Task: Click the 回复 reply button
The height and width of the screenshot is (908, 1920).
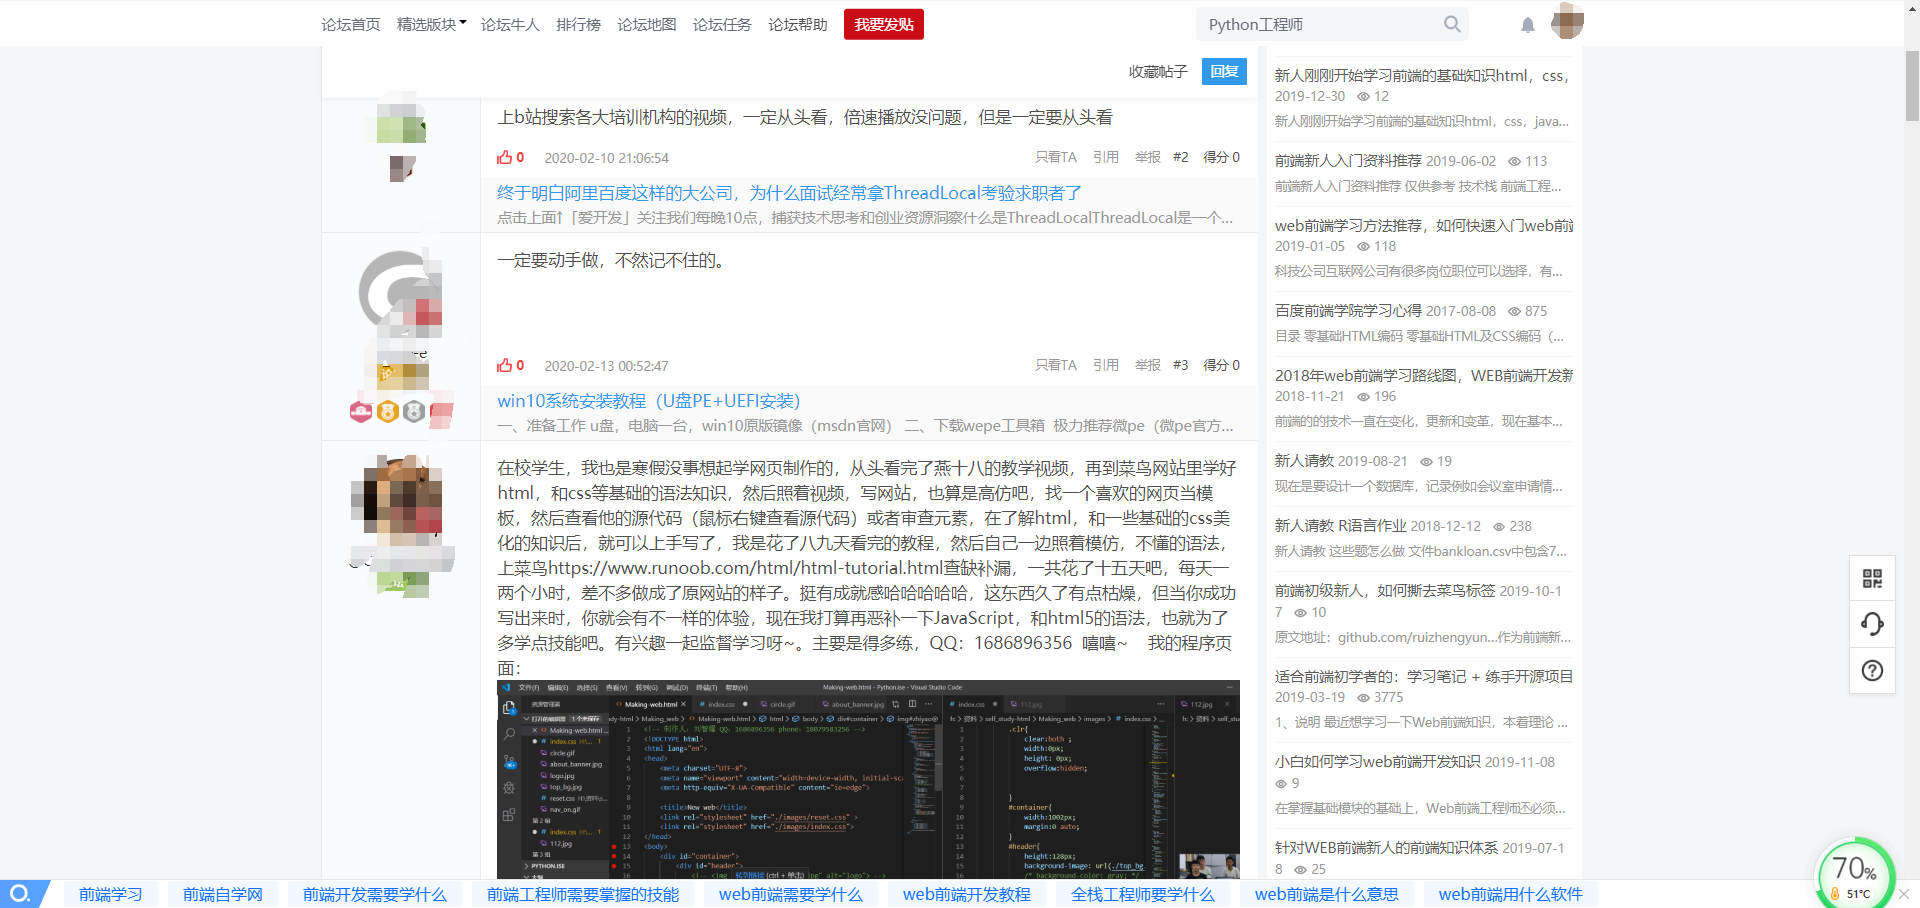Action: point(1223,71)
